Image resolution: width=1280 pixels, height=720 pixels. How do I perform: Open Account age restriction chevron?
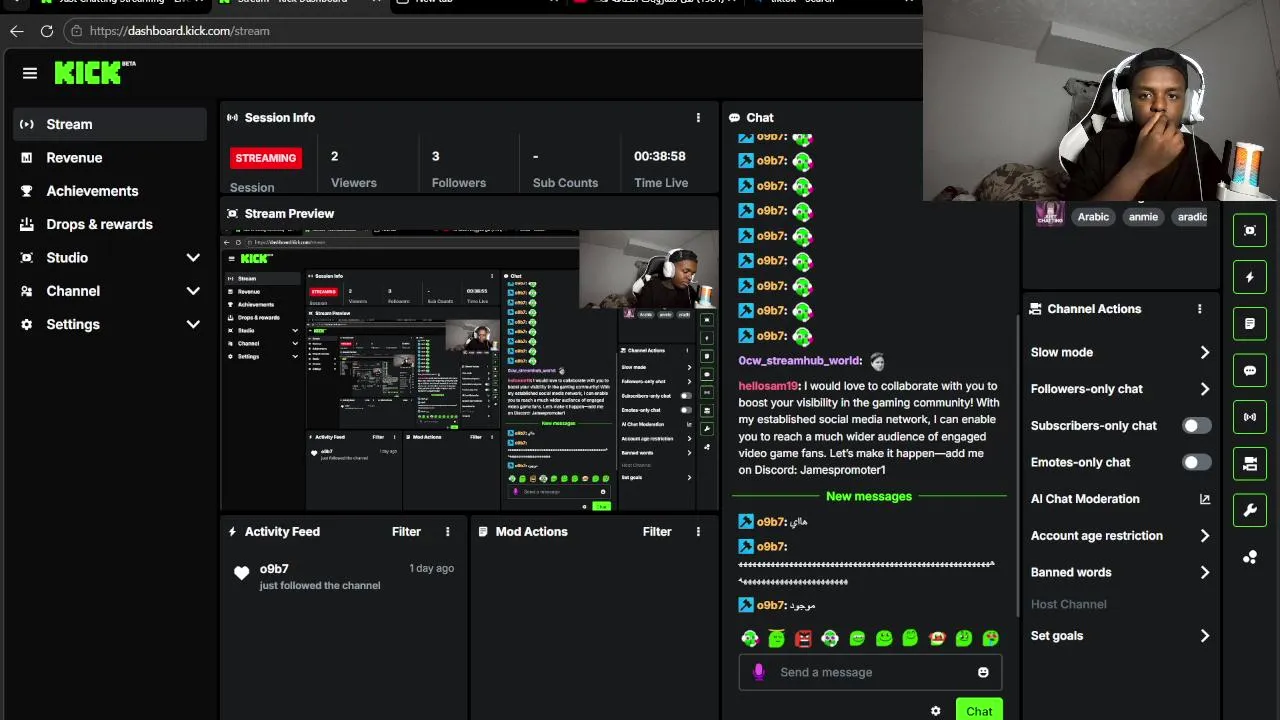tap(1204, 536)
